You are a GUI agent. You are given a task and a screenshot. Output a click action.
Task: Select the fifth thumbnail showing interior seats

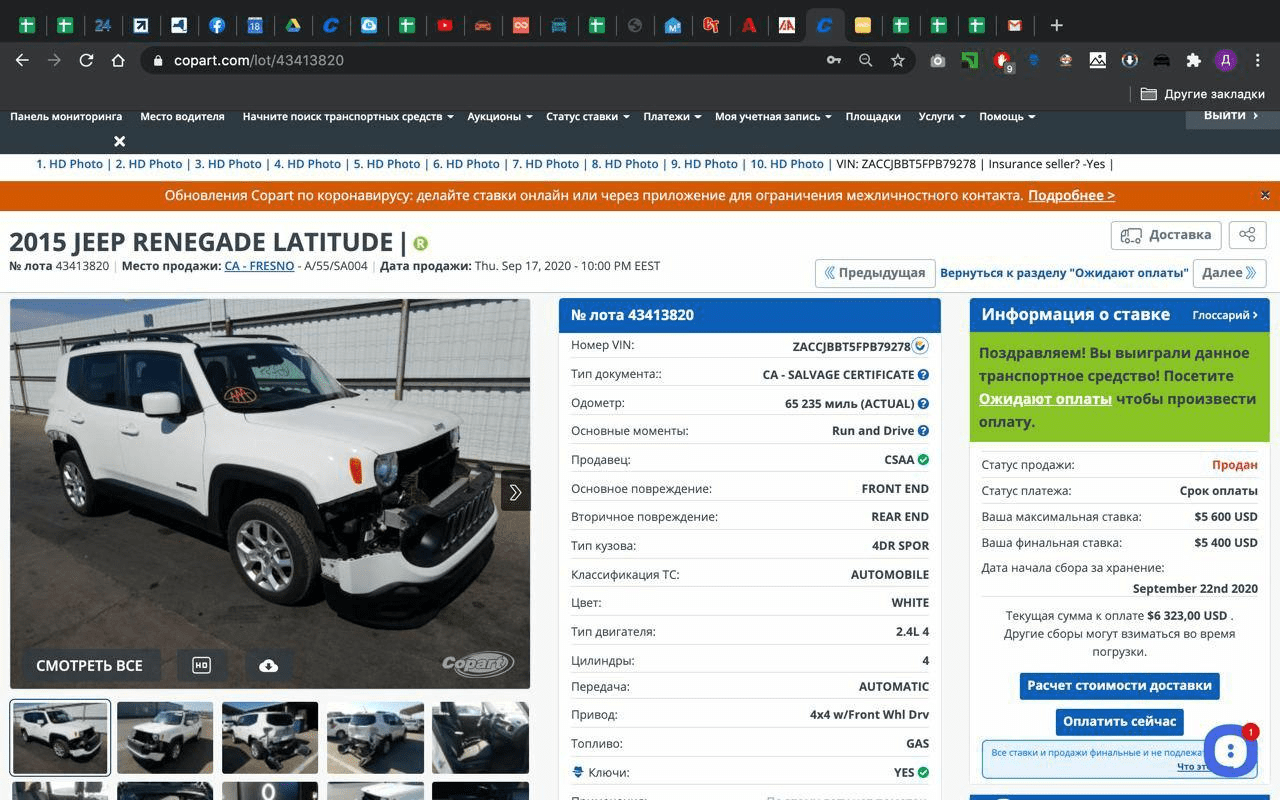pos(480,738)
